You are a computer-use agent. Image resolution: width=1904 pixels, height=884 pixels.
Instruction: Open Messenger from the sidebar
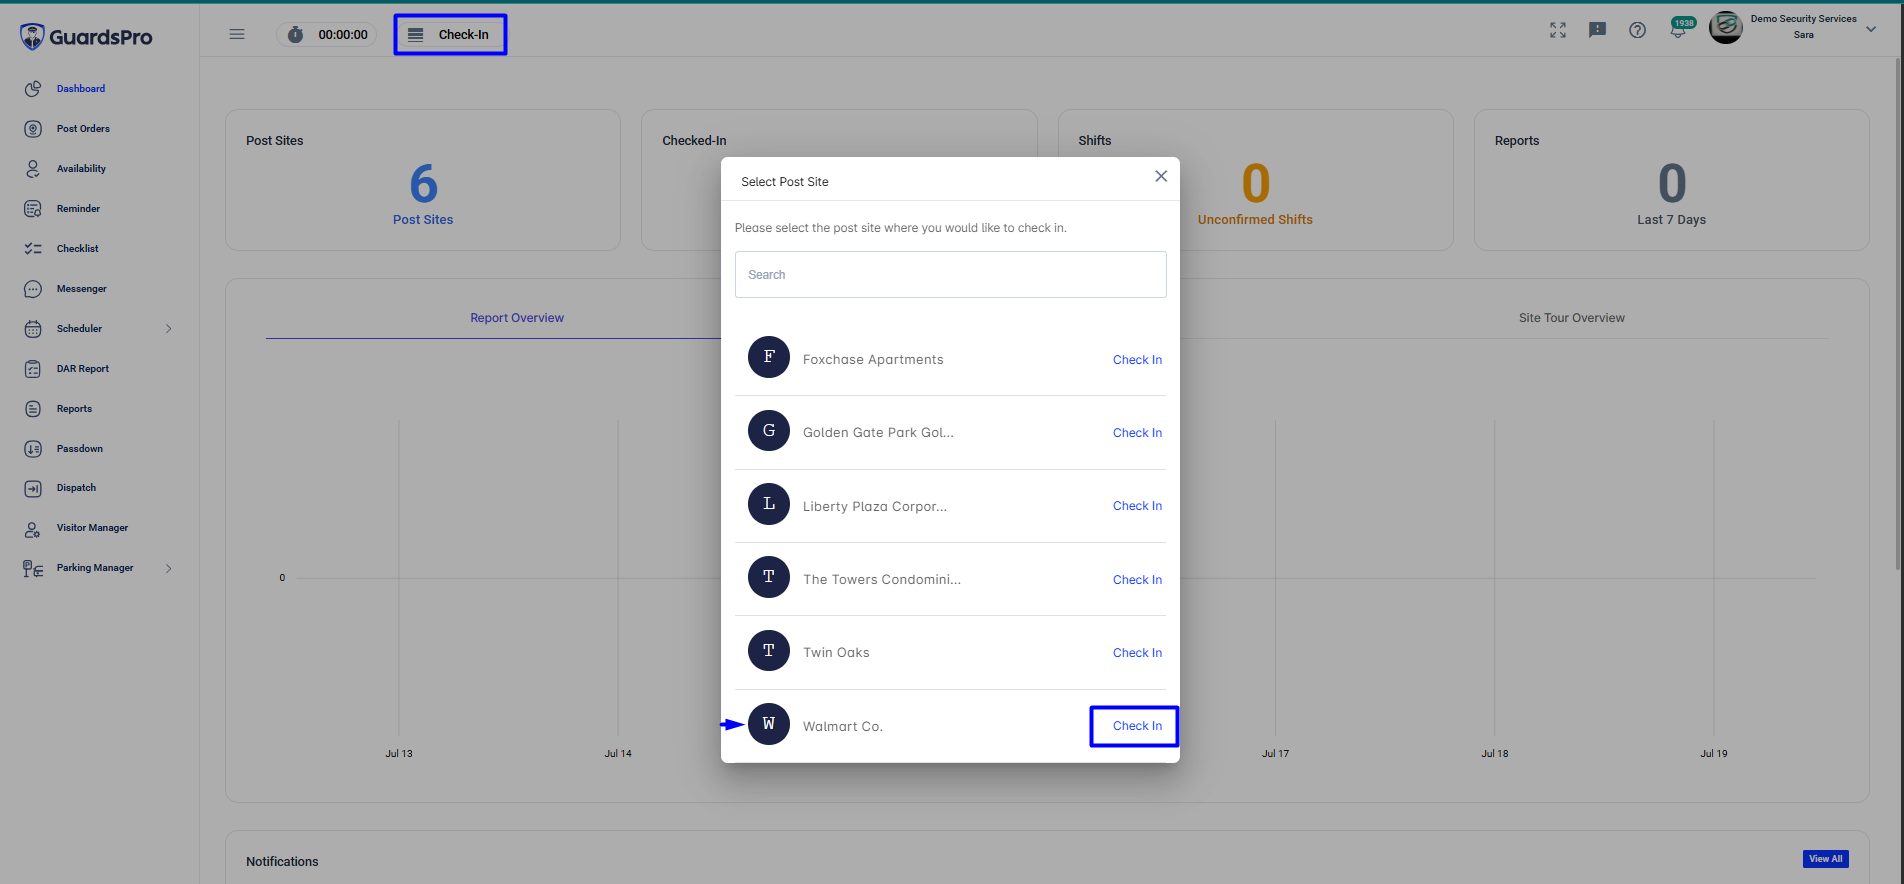81,289
